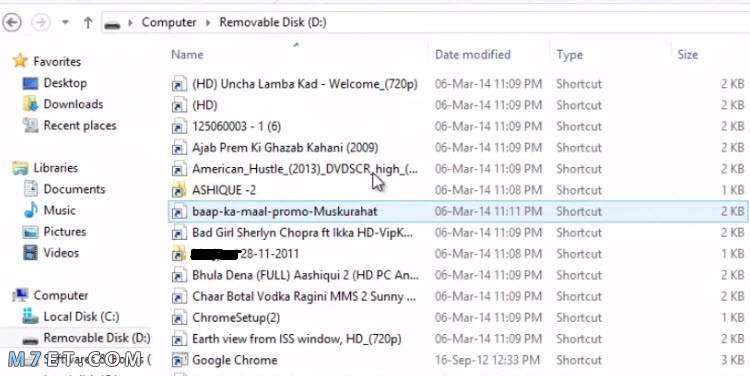This screenshot has width=750, height=376.
Task: Click the Videos film icon
Action: (30, 253)
